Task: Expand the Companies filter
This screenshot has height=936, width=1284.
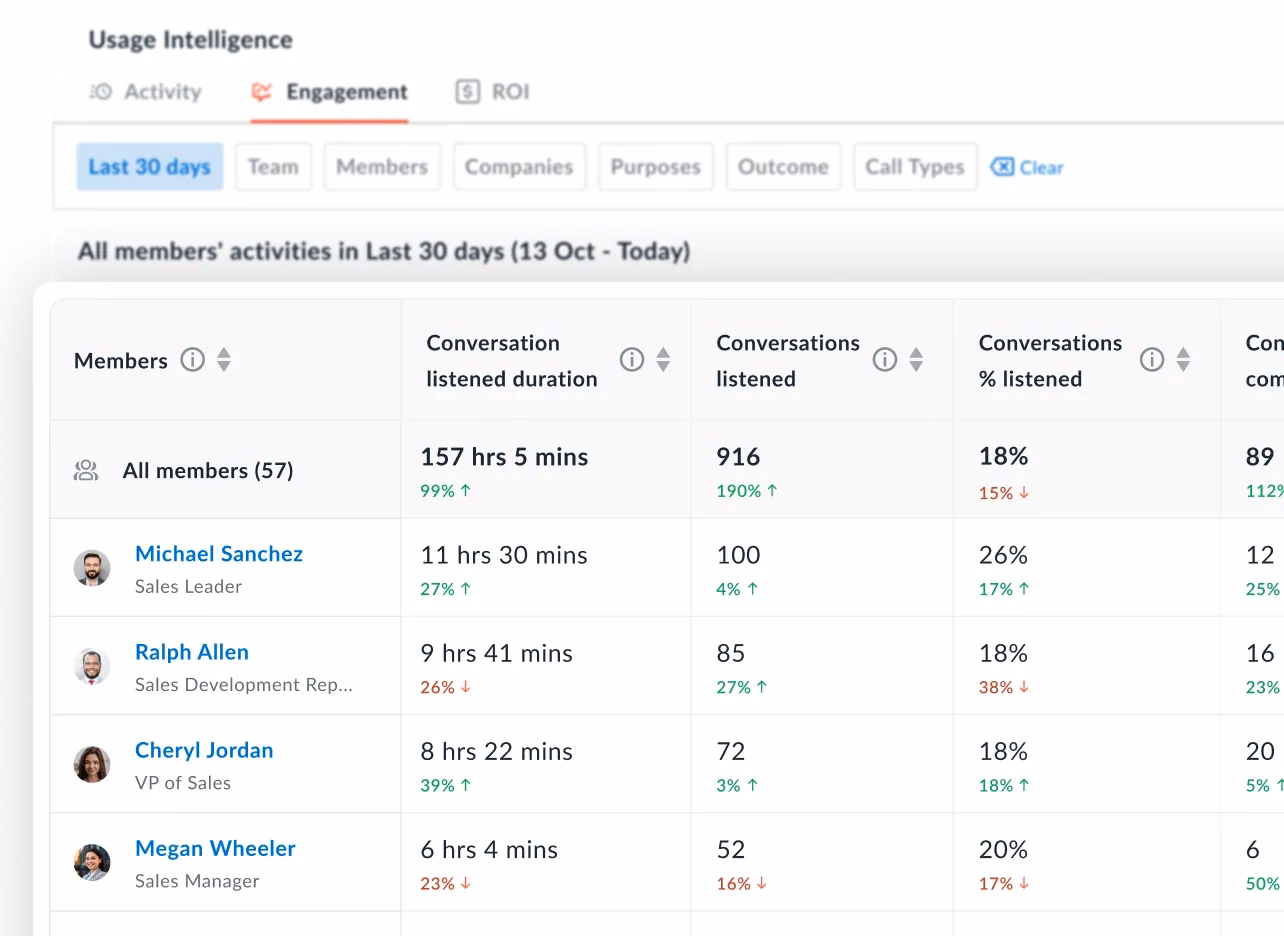Action: [x=519, y=167]
